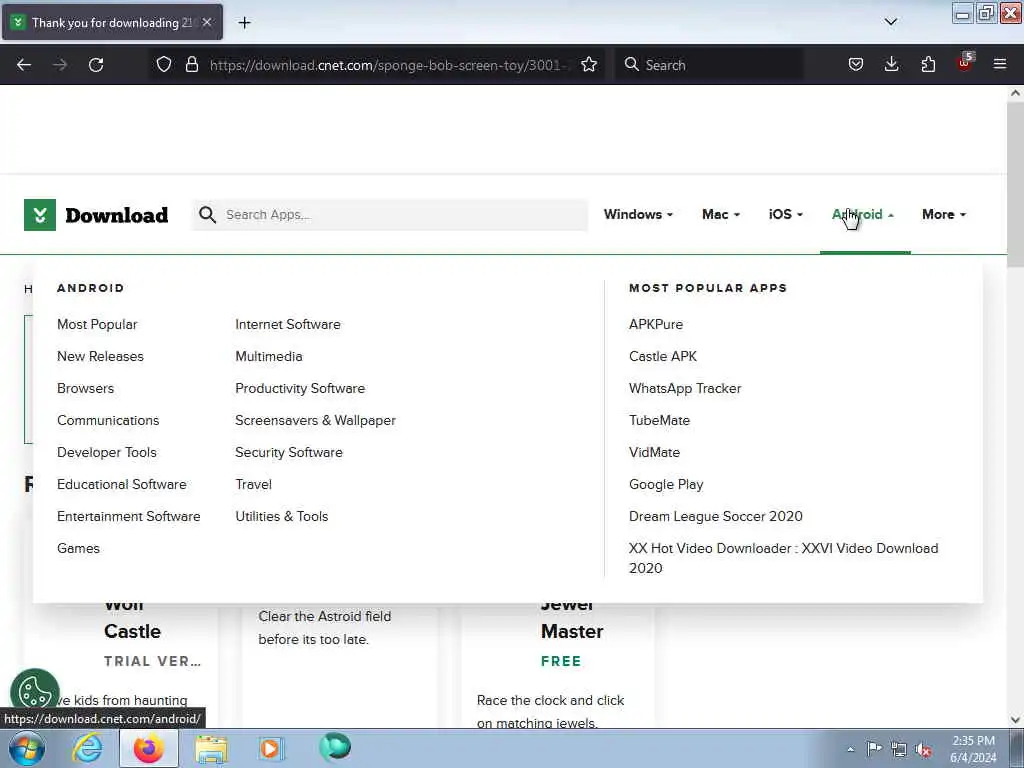Open Screensavers & Wallpaper category
Image resolution: width=1024 pixels, height=768 pixels.
point(315,421)
